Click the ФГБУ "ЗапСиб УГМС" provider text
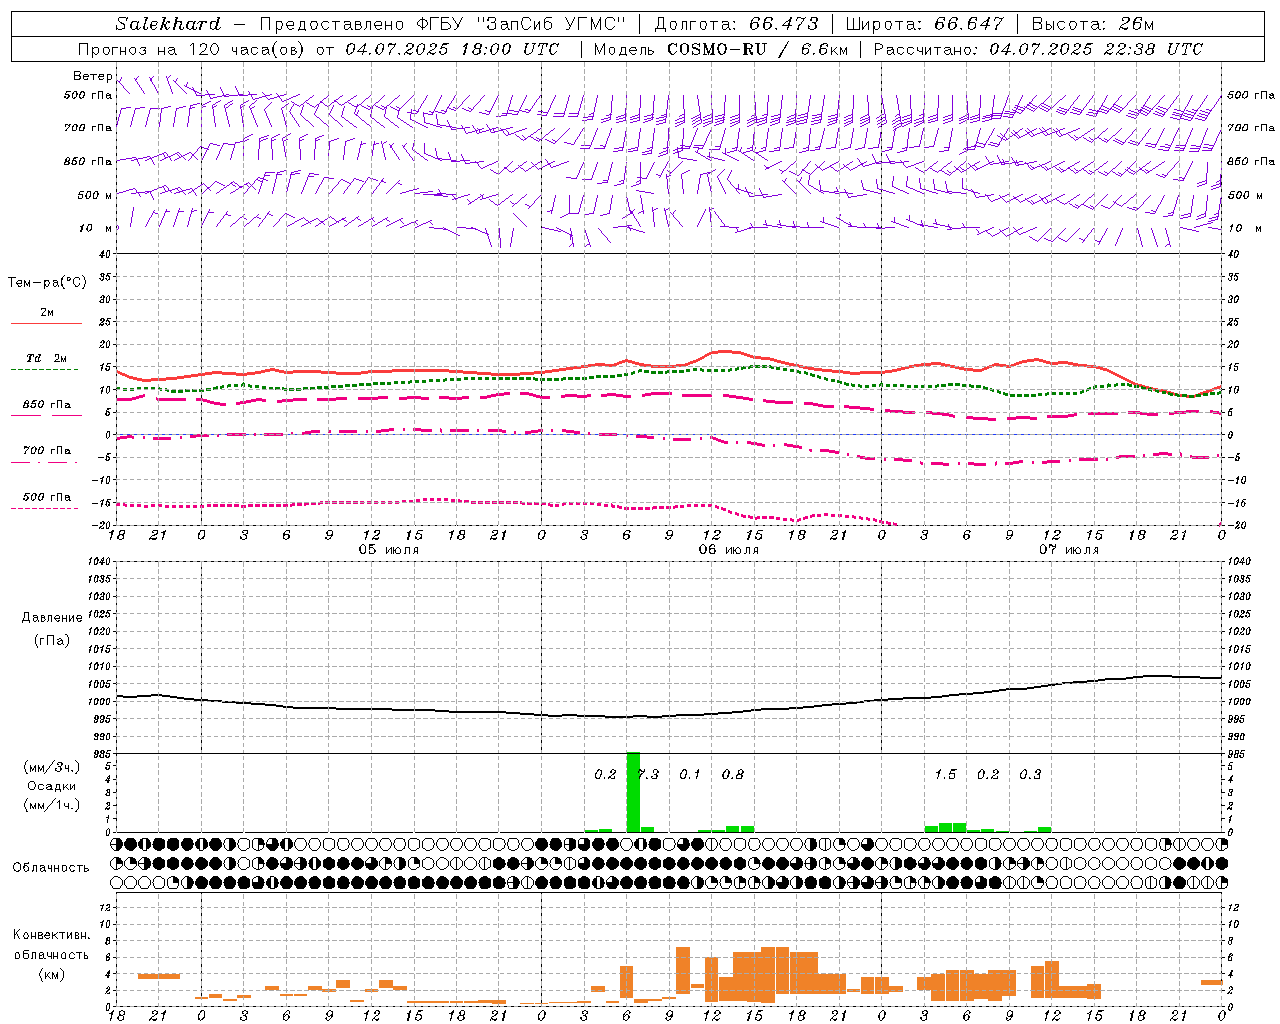 (x=520, y=24)
